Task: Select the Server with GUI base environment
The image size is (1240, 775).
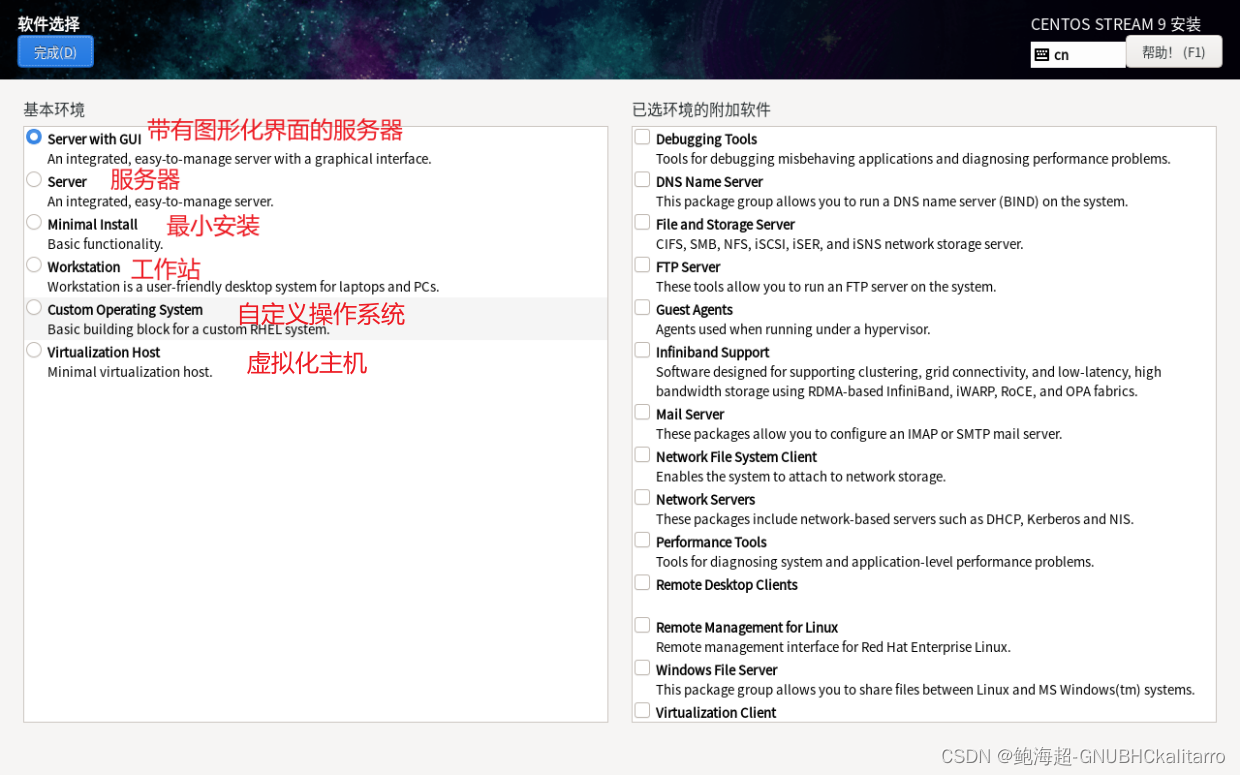Action: pos(33,137)
